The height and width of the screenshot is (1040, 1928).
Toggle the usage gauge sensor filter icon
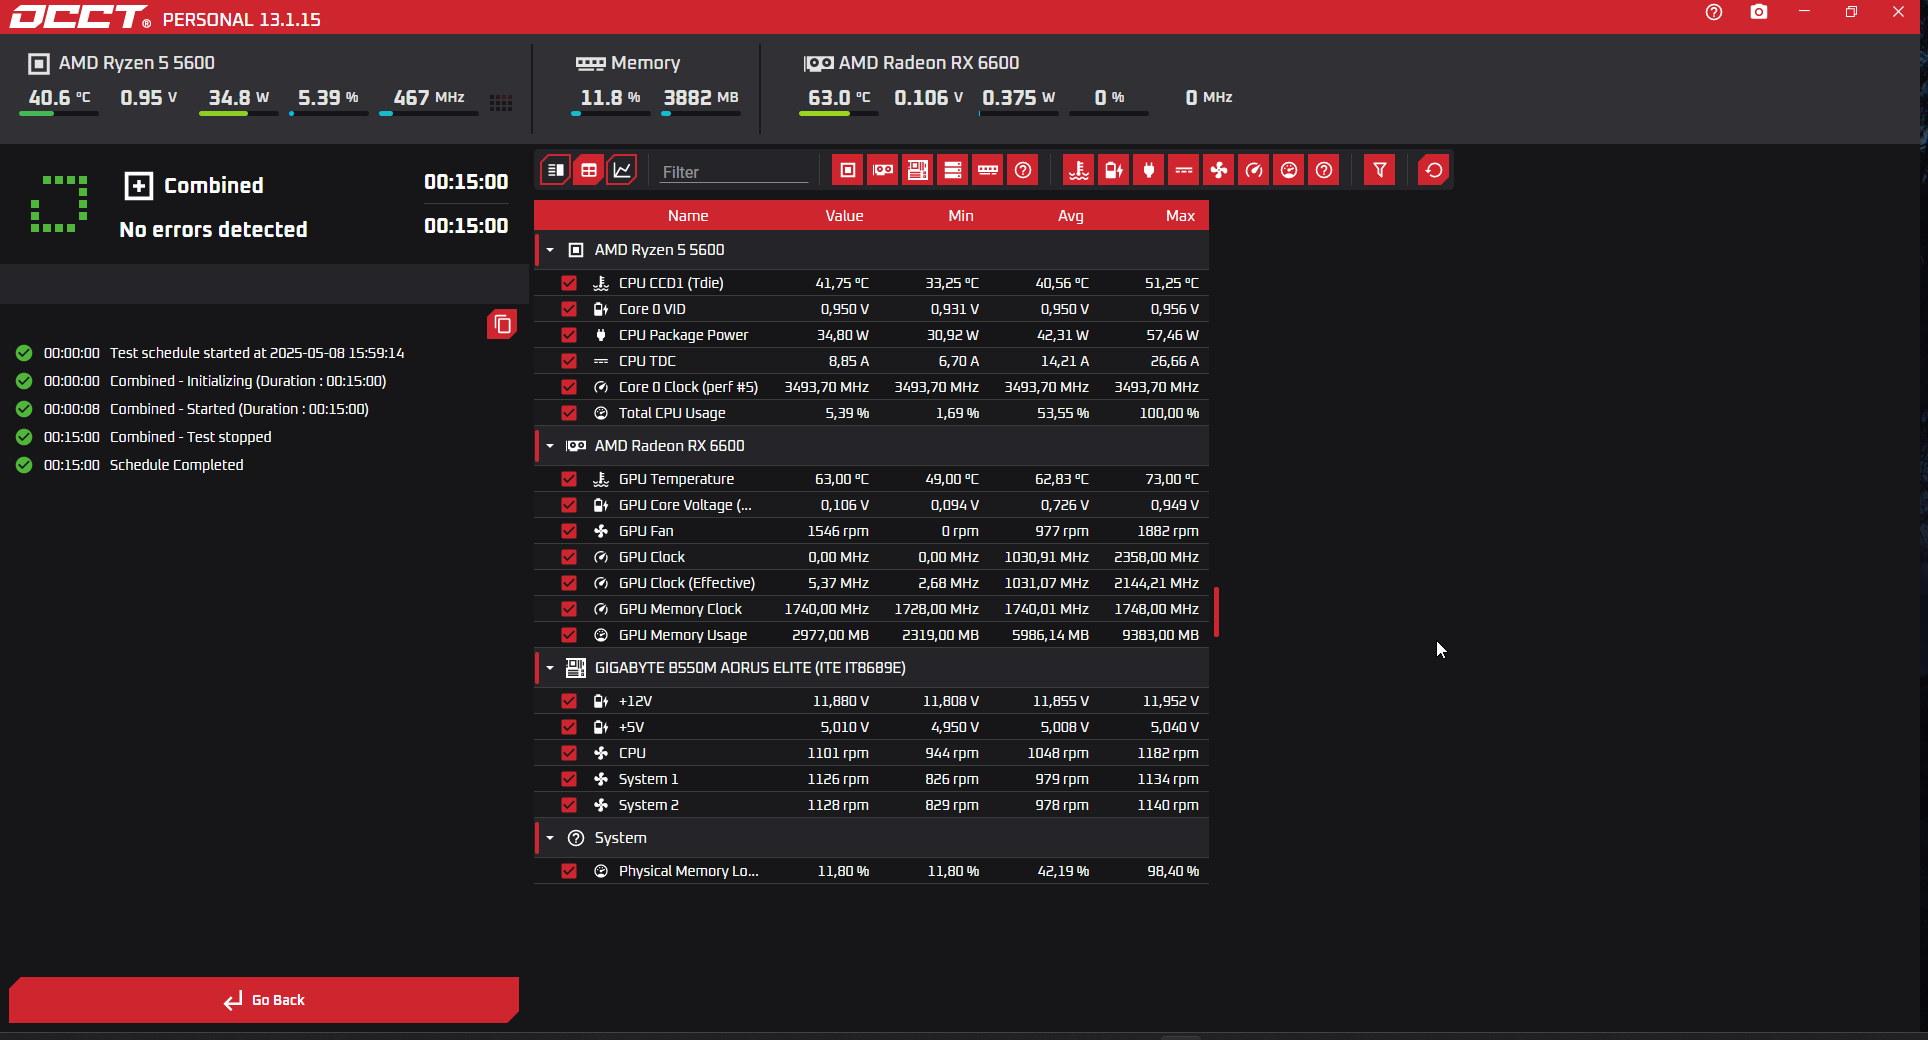pos(1289,170)
